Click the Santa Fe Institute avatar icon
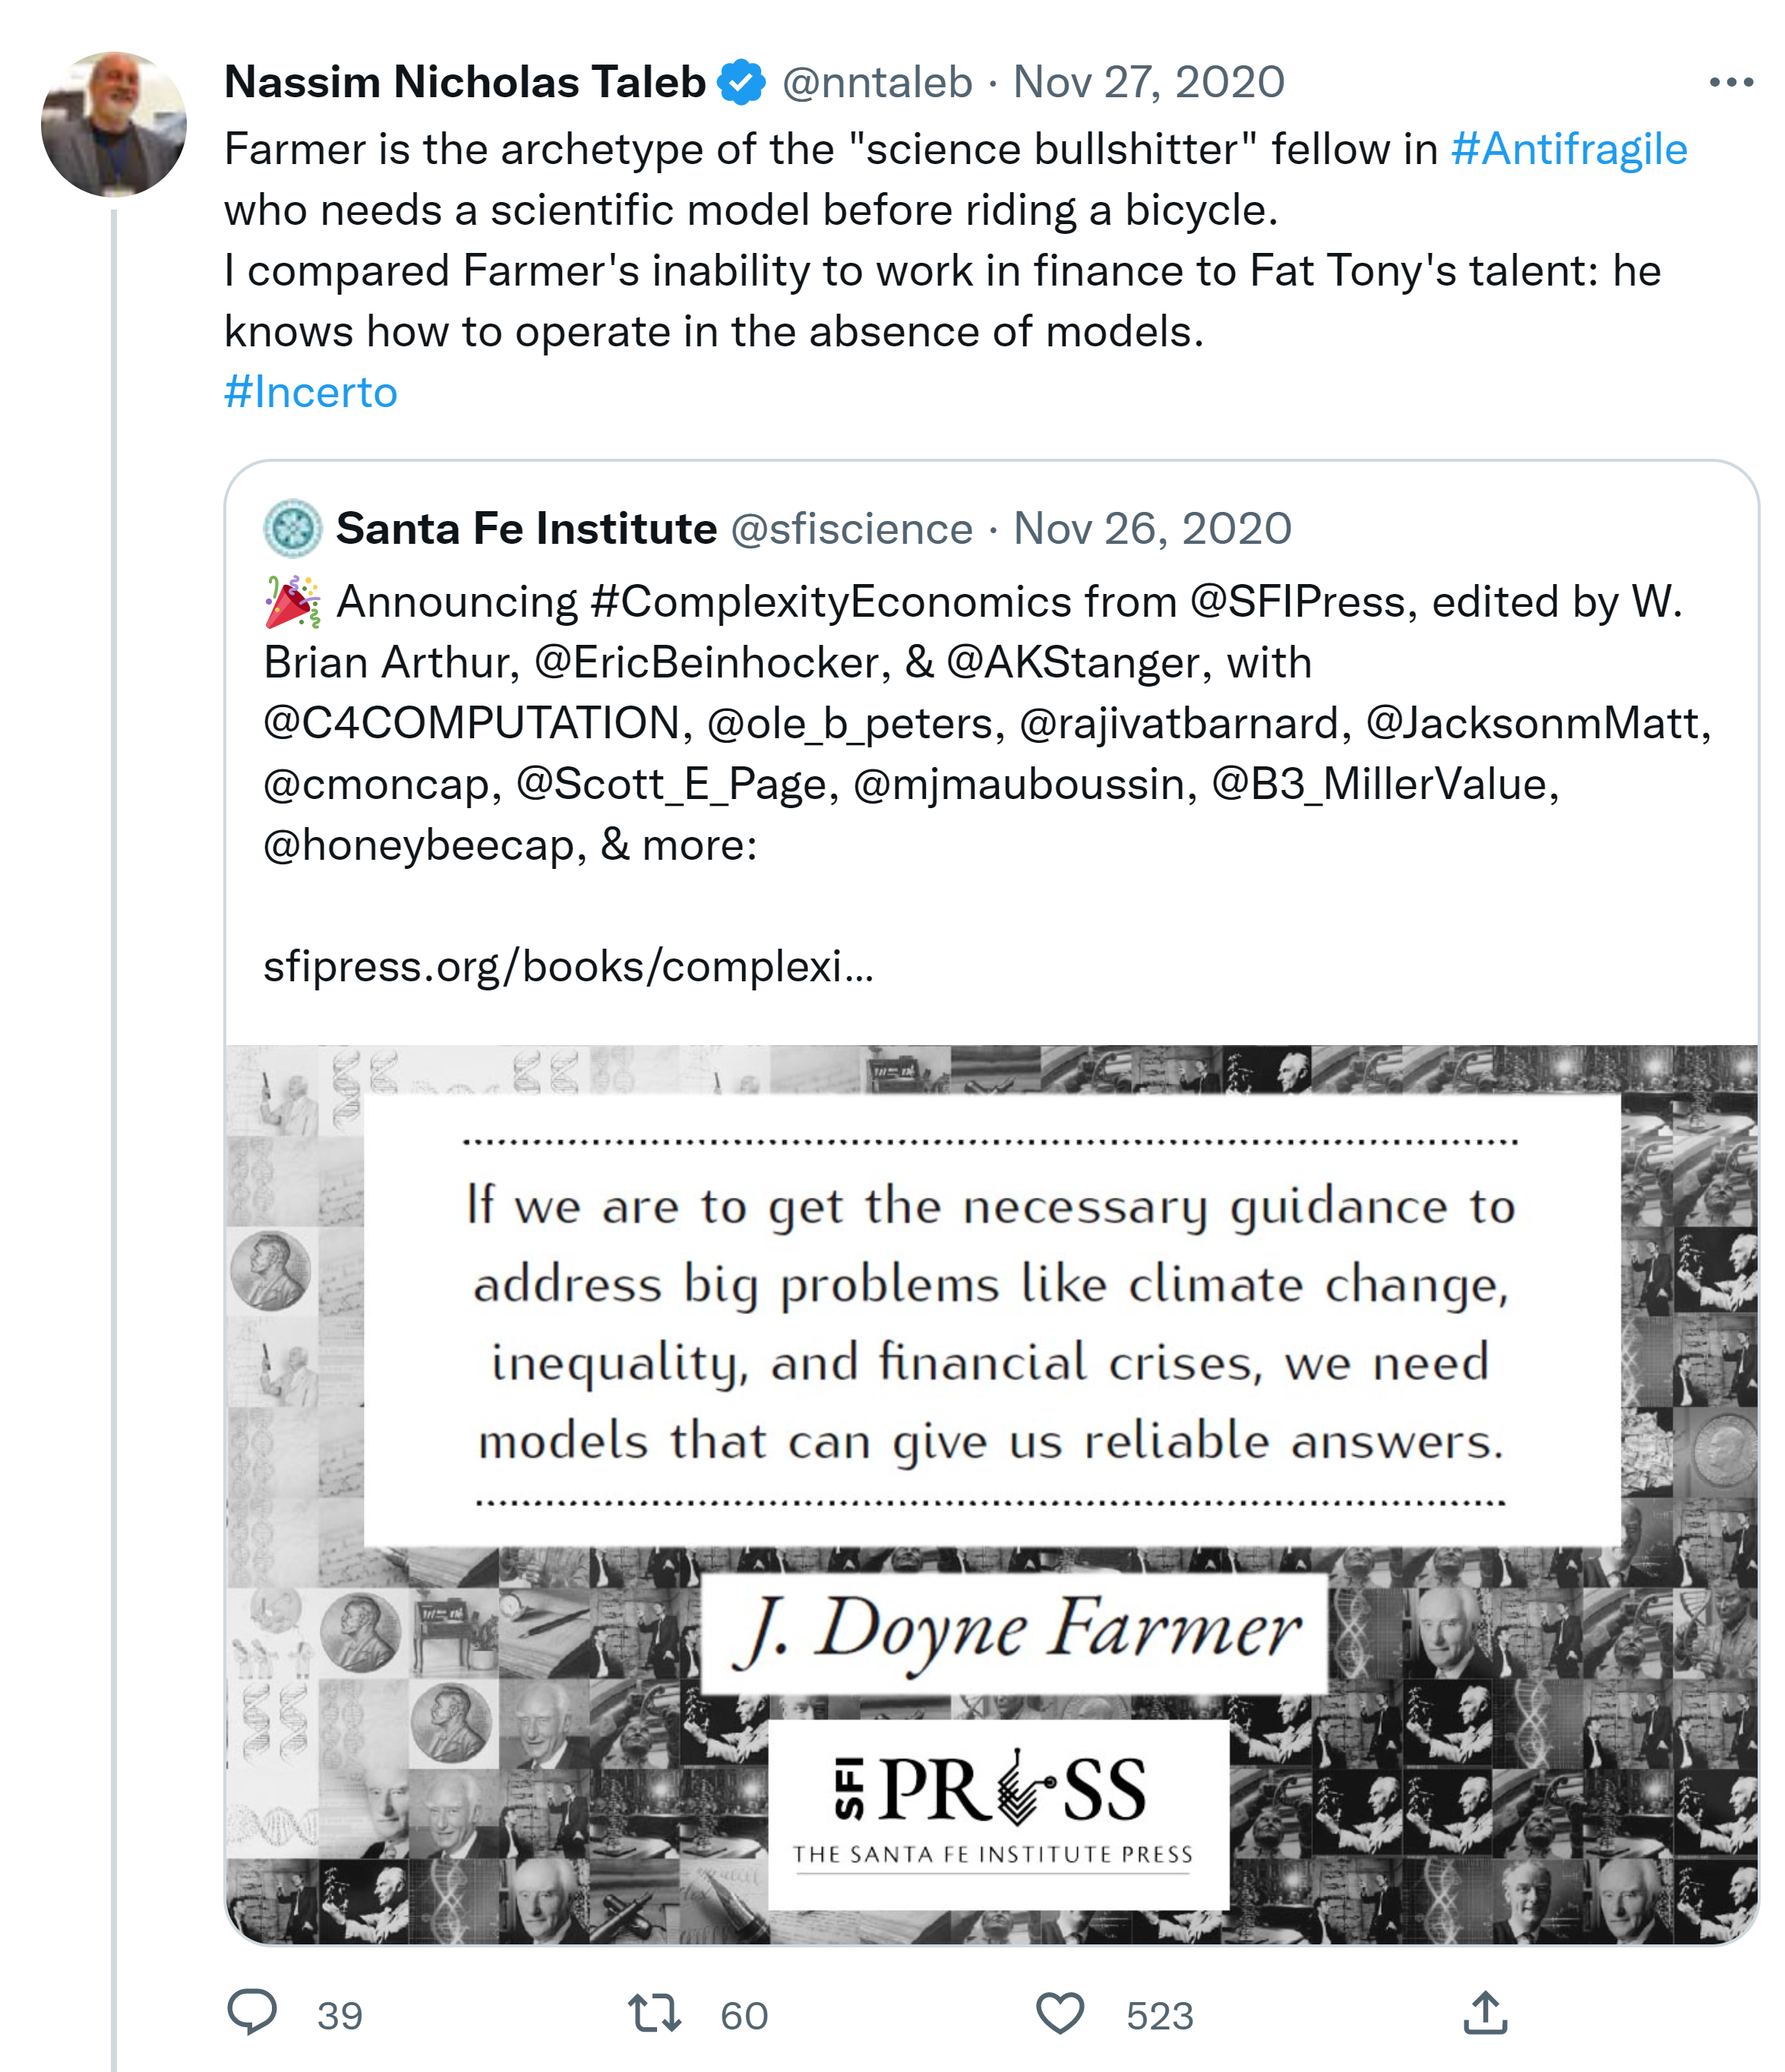1785x2072 pixels. click(292, 528)
